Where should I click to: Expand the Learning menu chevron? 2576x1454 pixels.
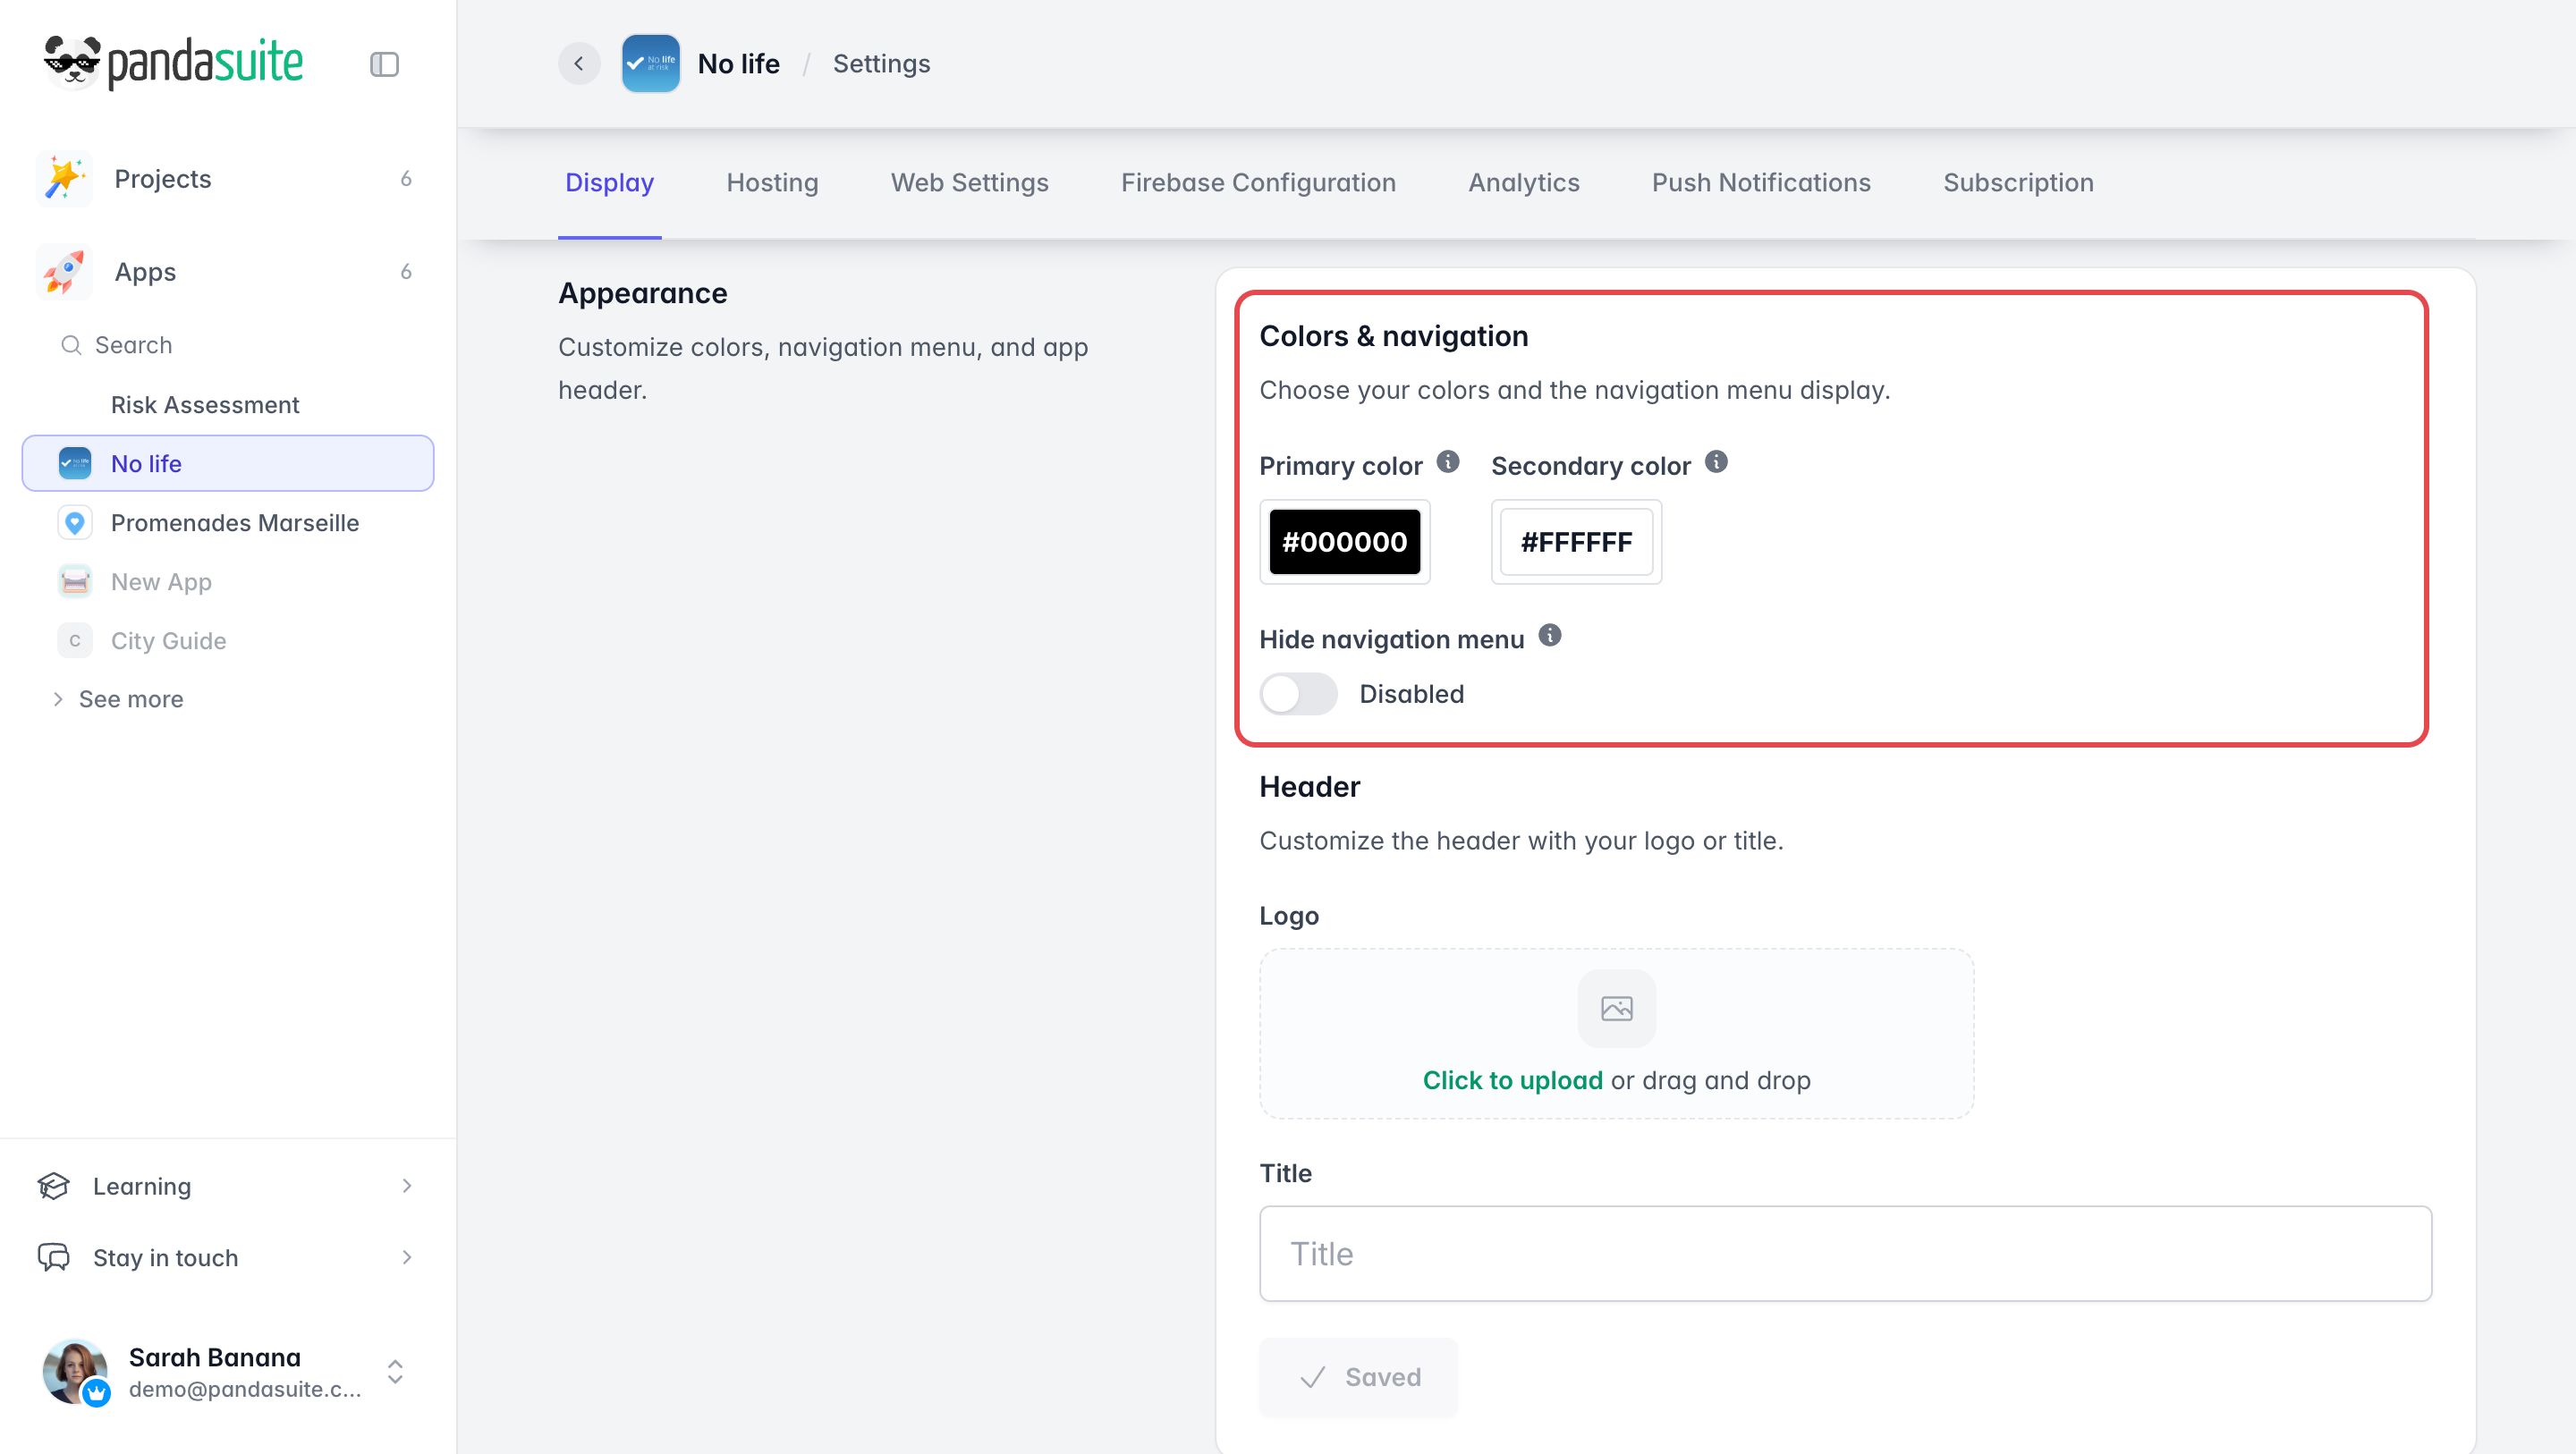[407, 1186]
